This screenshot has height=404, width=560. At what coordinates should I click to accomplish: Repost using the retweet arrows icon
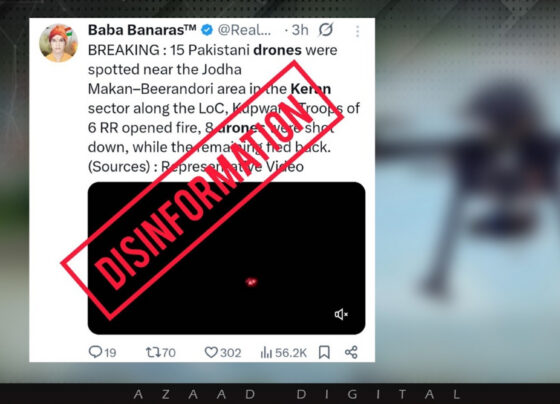154,353
